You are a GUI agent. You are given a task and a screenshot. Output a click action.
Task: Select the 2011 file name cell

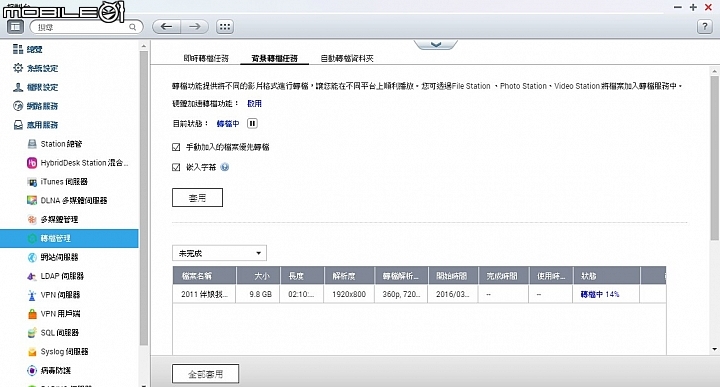click(204, 294)
